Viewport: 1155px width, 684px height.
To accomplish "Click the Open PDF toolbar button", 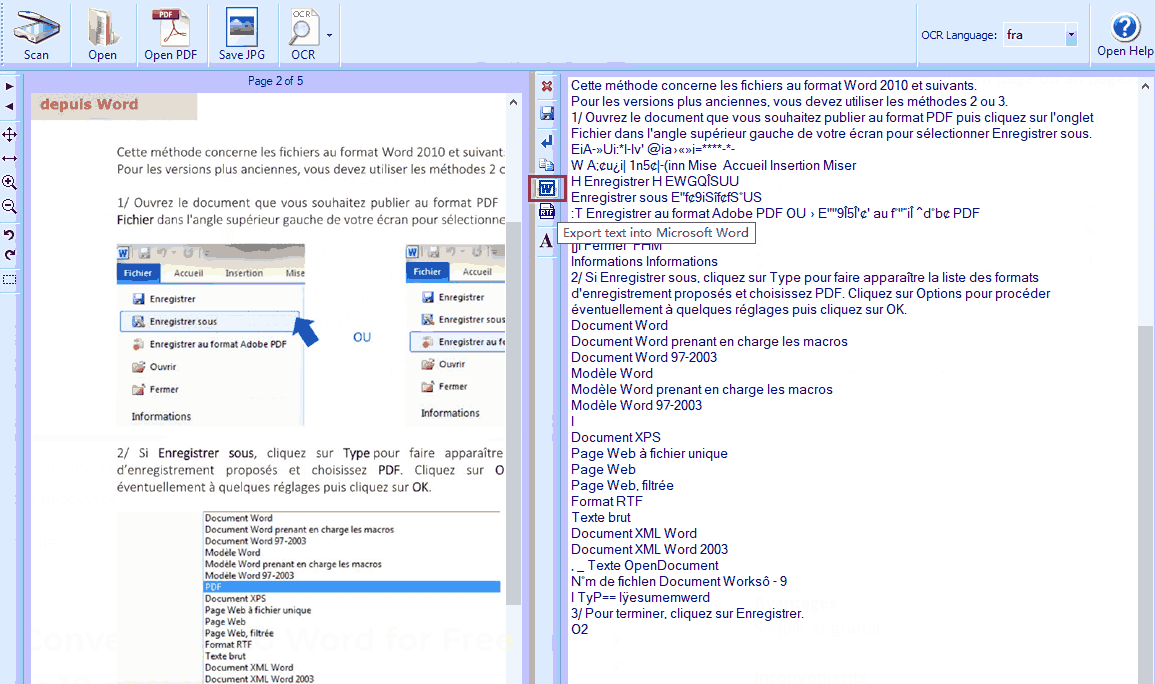I will 170,34.
